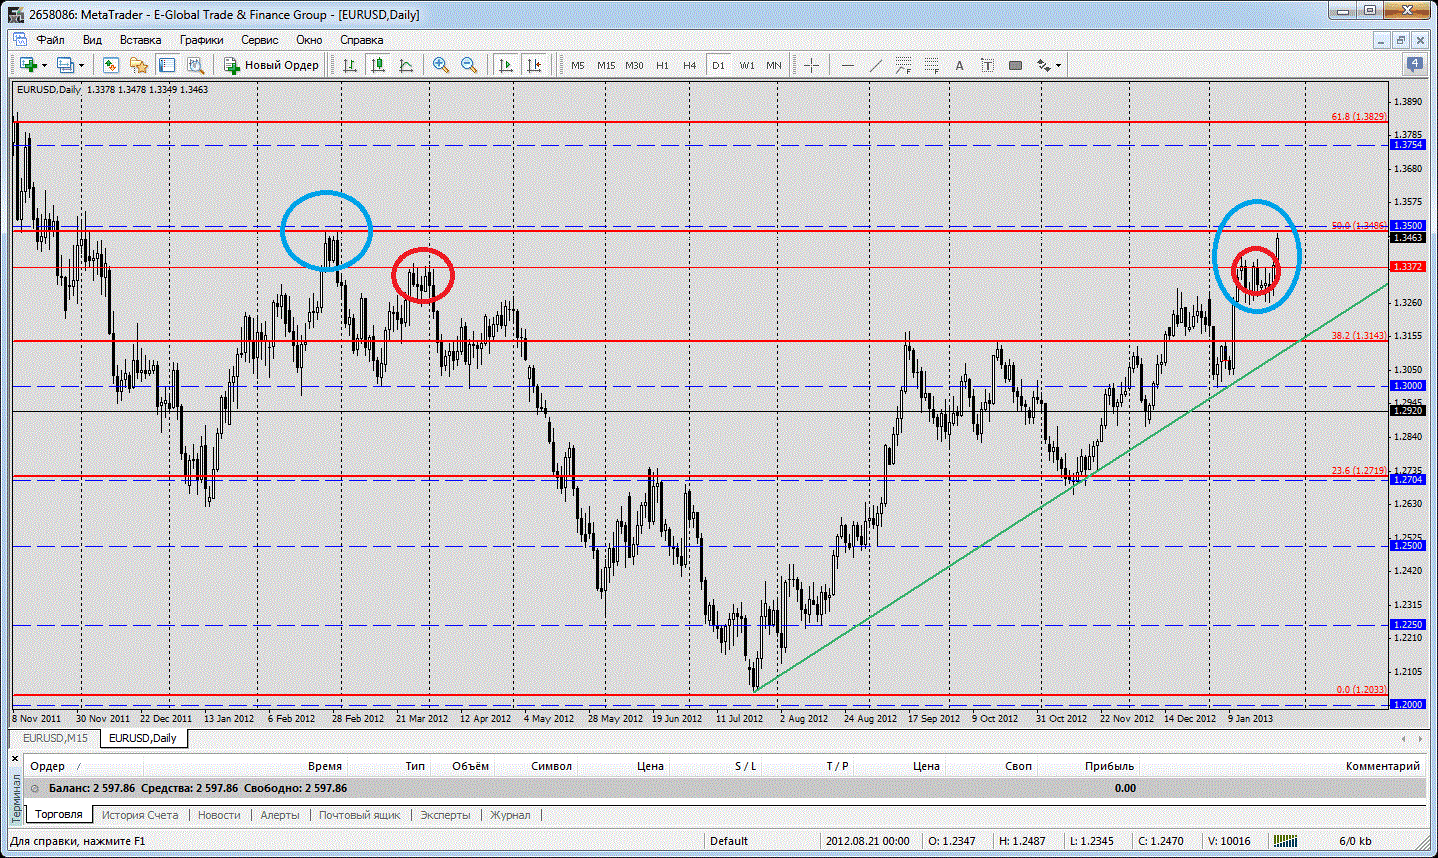
Task: Select the crosshair cursor tool
Action: coord(811,65)
